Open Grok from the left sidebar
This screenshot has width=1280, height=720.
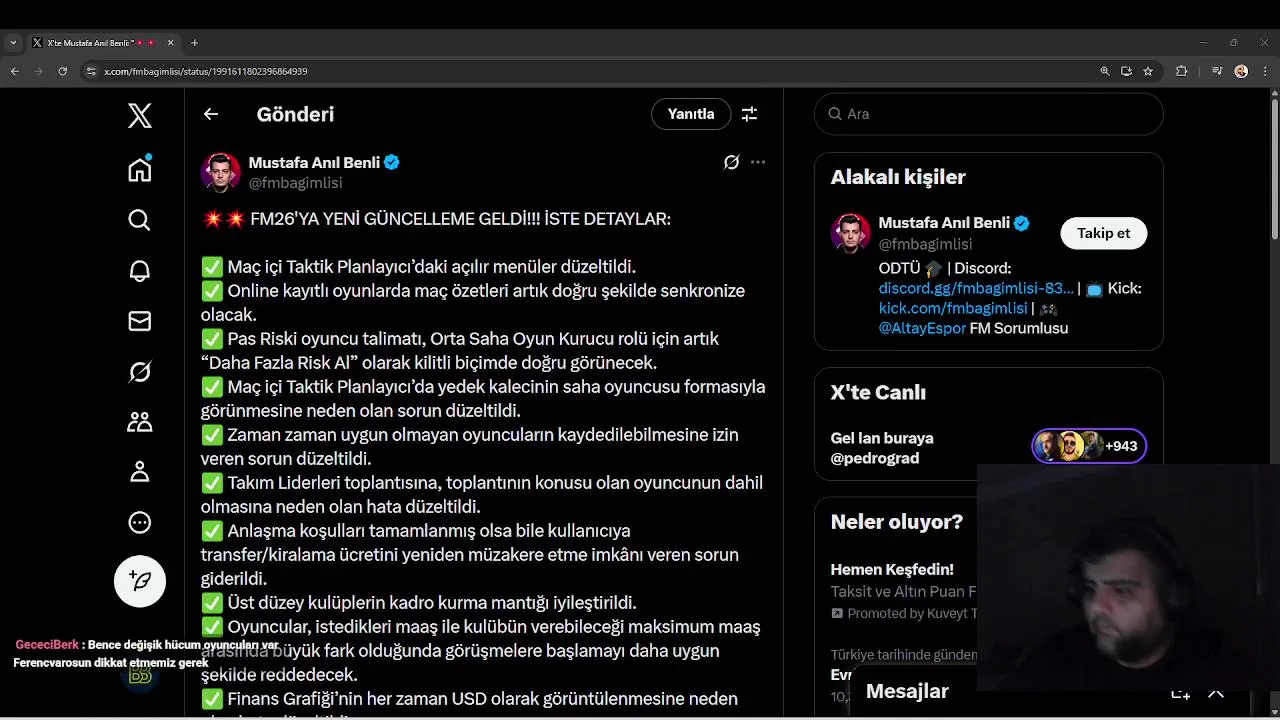click(x=140, y=372)
